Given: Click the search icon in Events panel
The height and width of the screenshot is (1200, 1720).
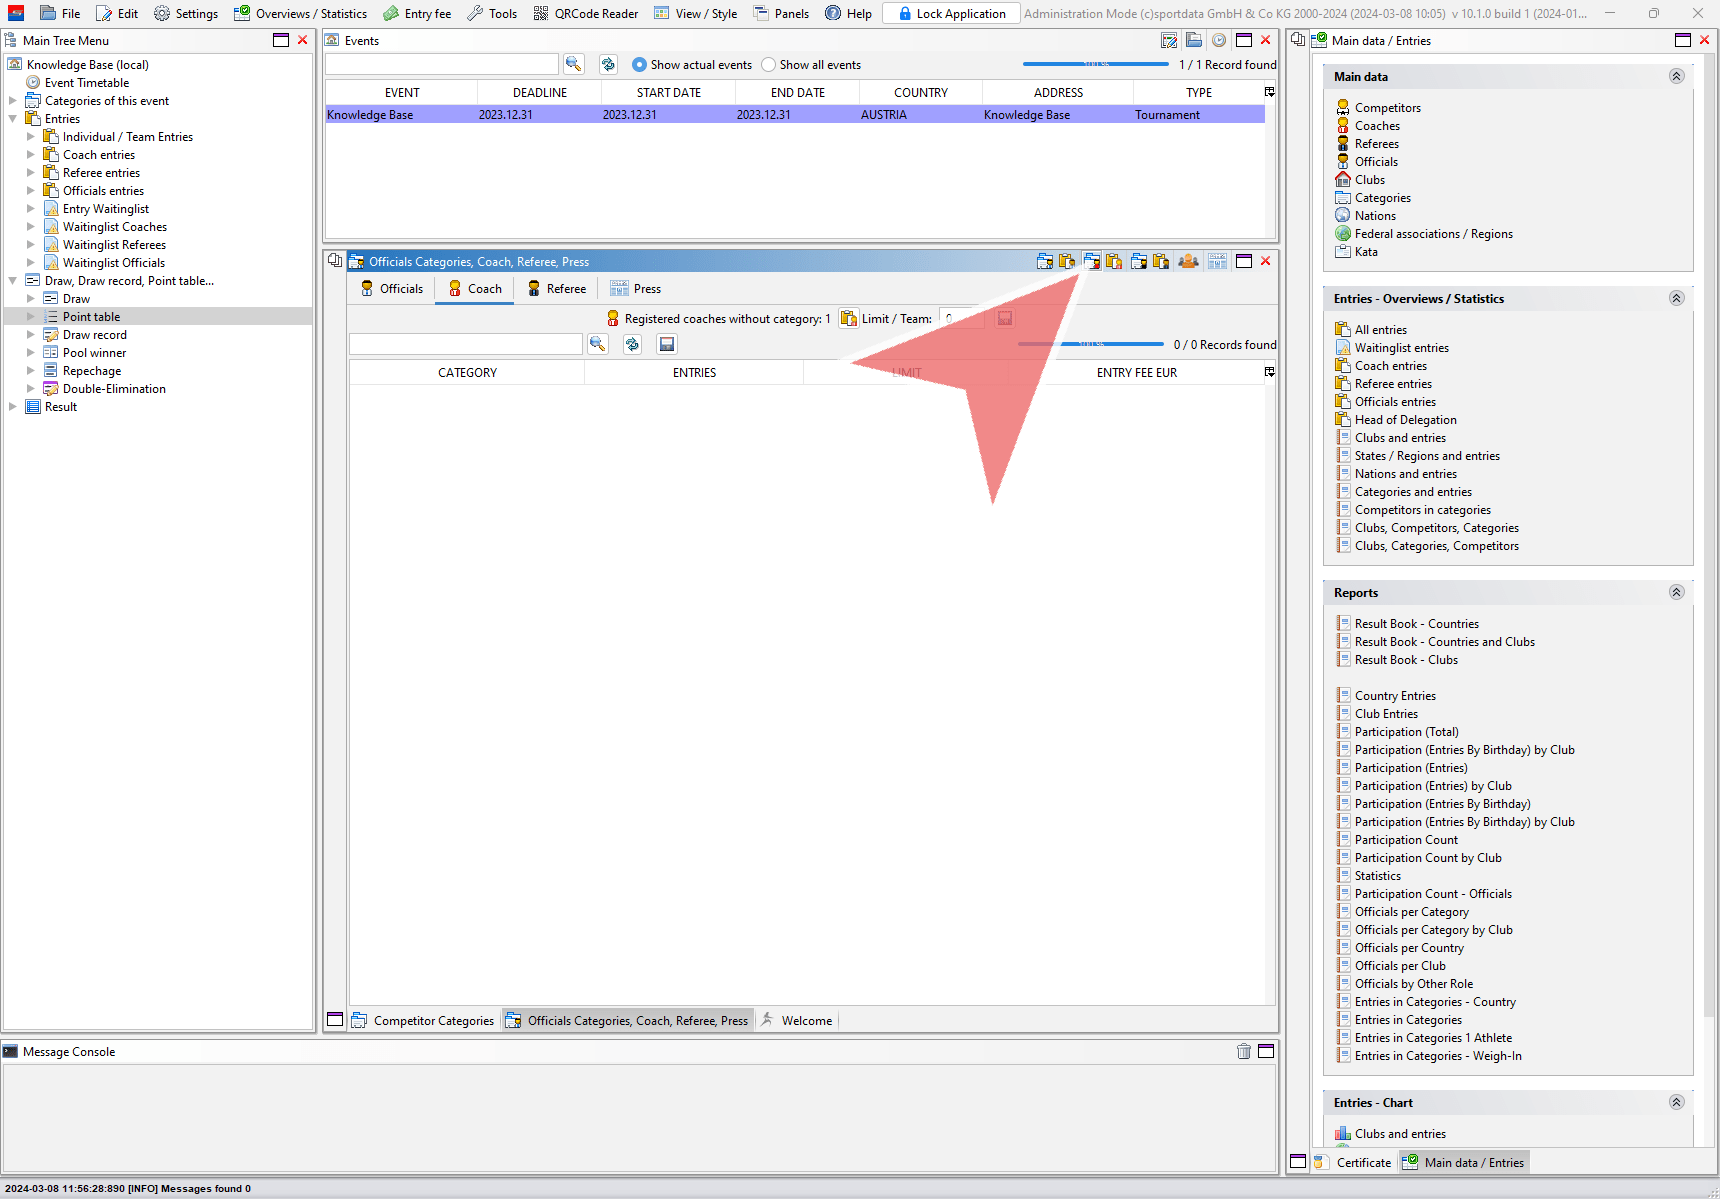Looking at the screenshot, I should pyautogui.click(x=573, y=64).
